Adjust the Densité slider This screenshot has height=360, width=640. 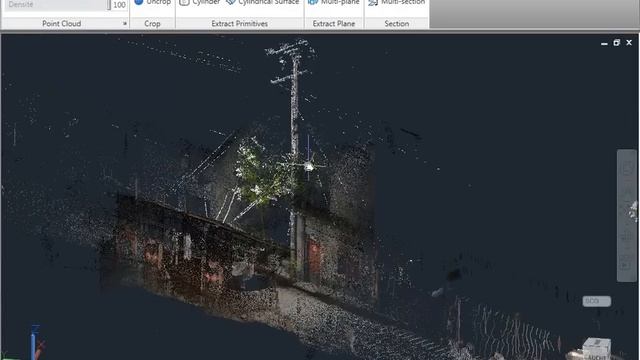point(58,5)
